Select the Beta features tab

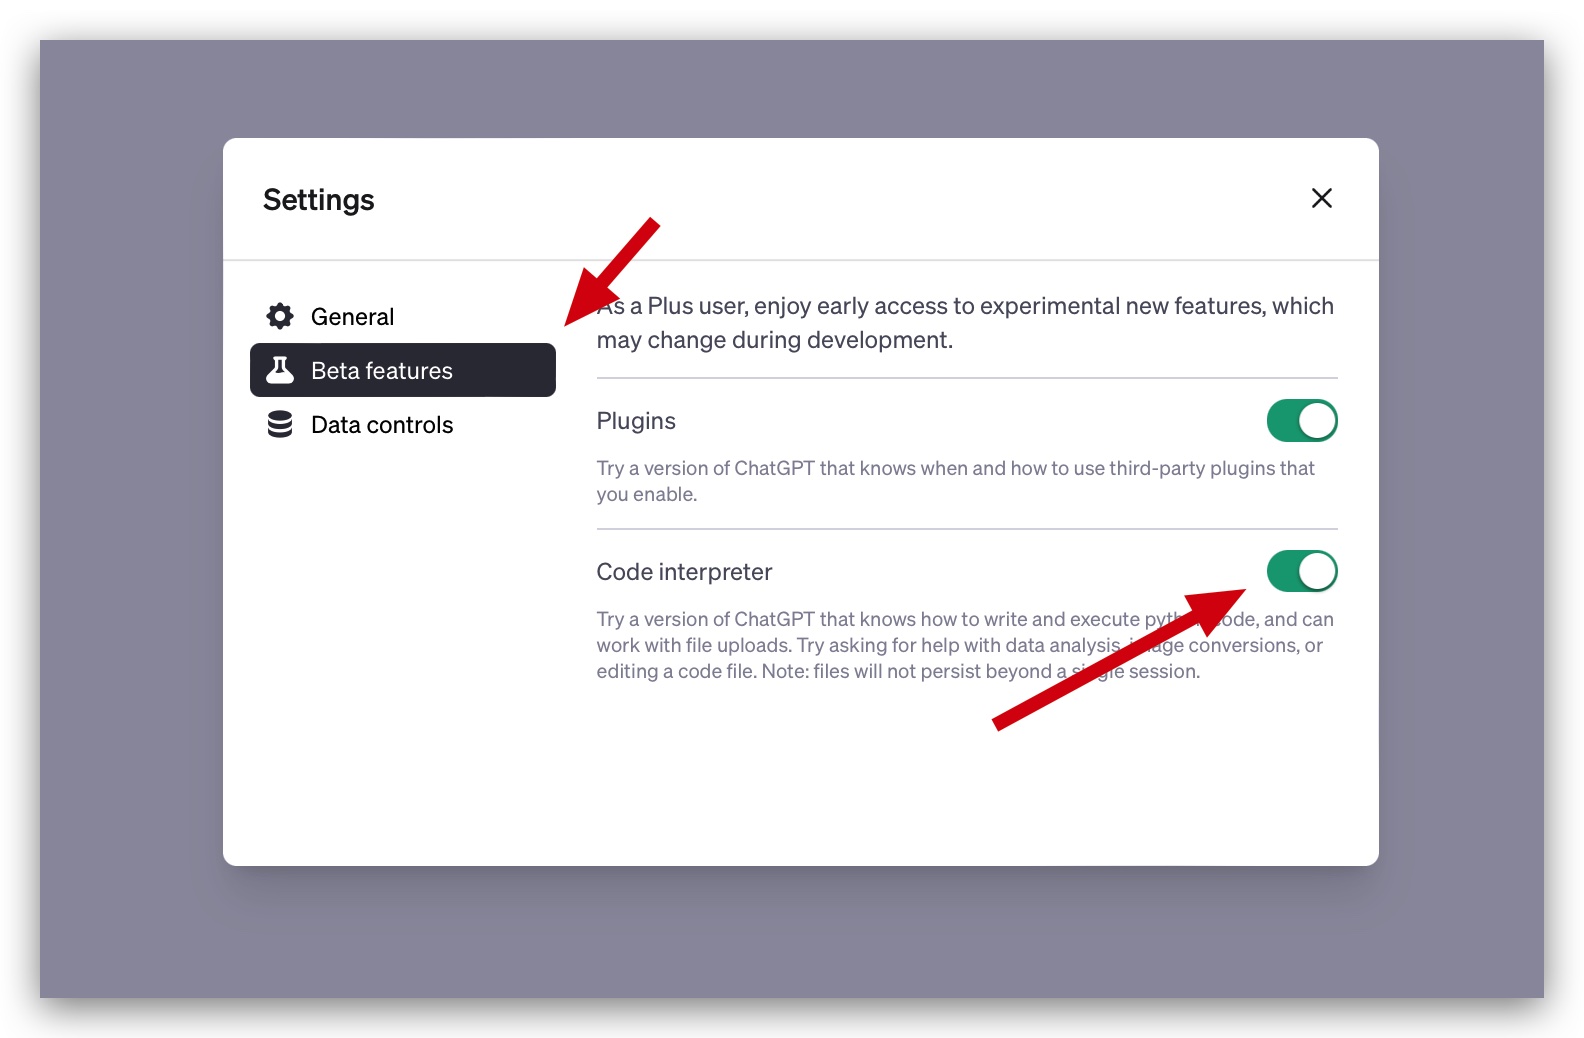click(402, 370)
